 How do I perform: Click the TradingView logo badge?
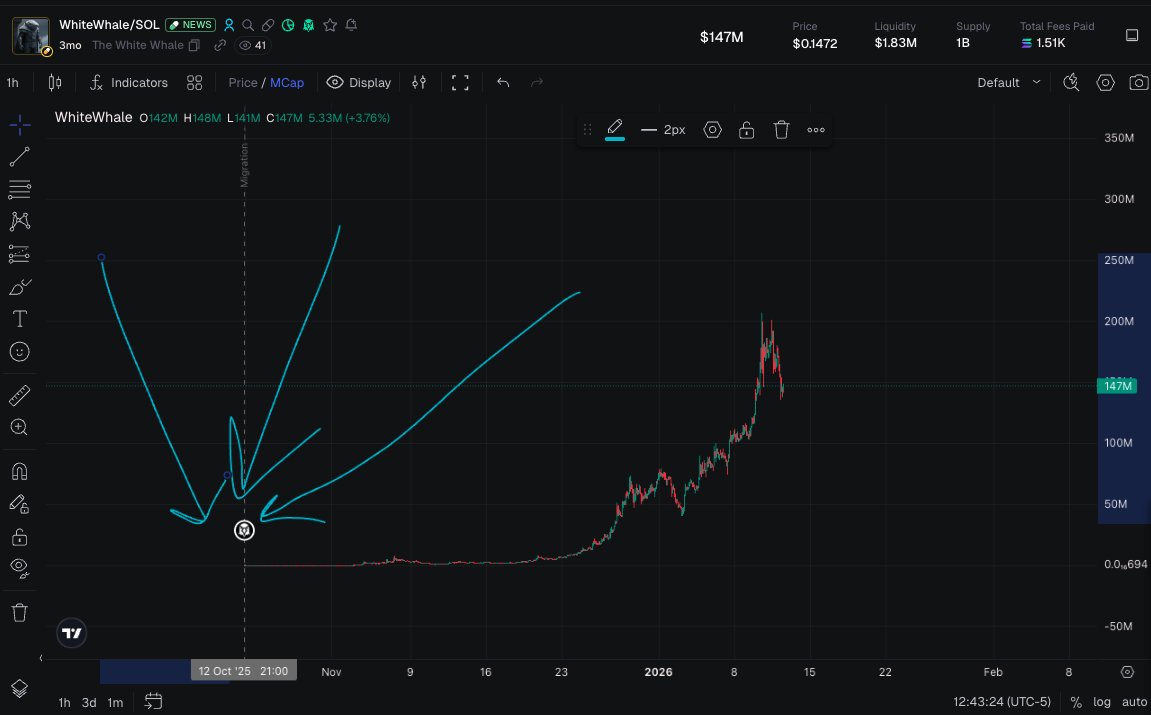tap(72, 633)
